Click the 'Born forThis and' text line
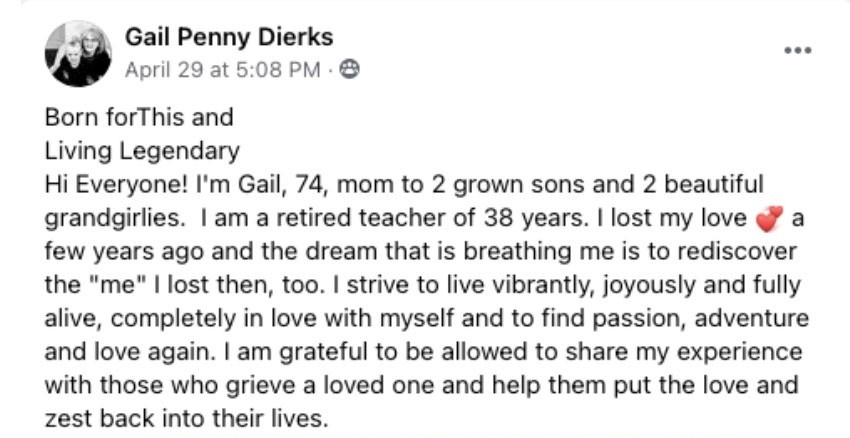 [139, 117]
